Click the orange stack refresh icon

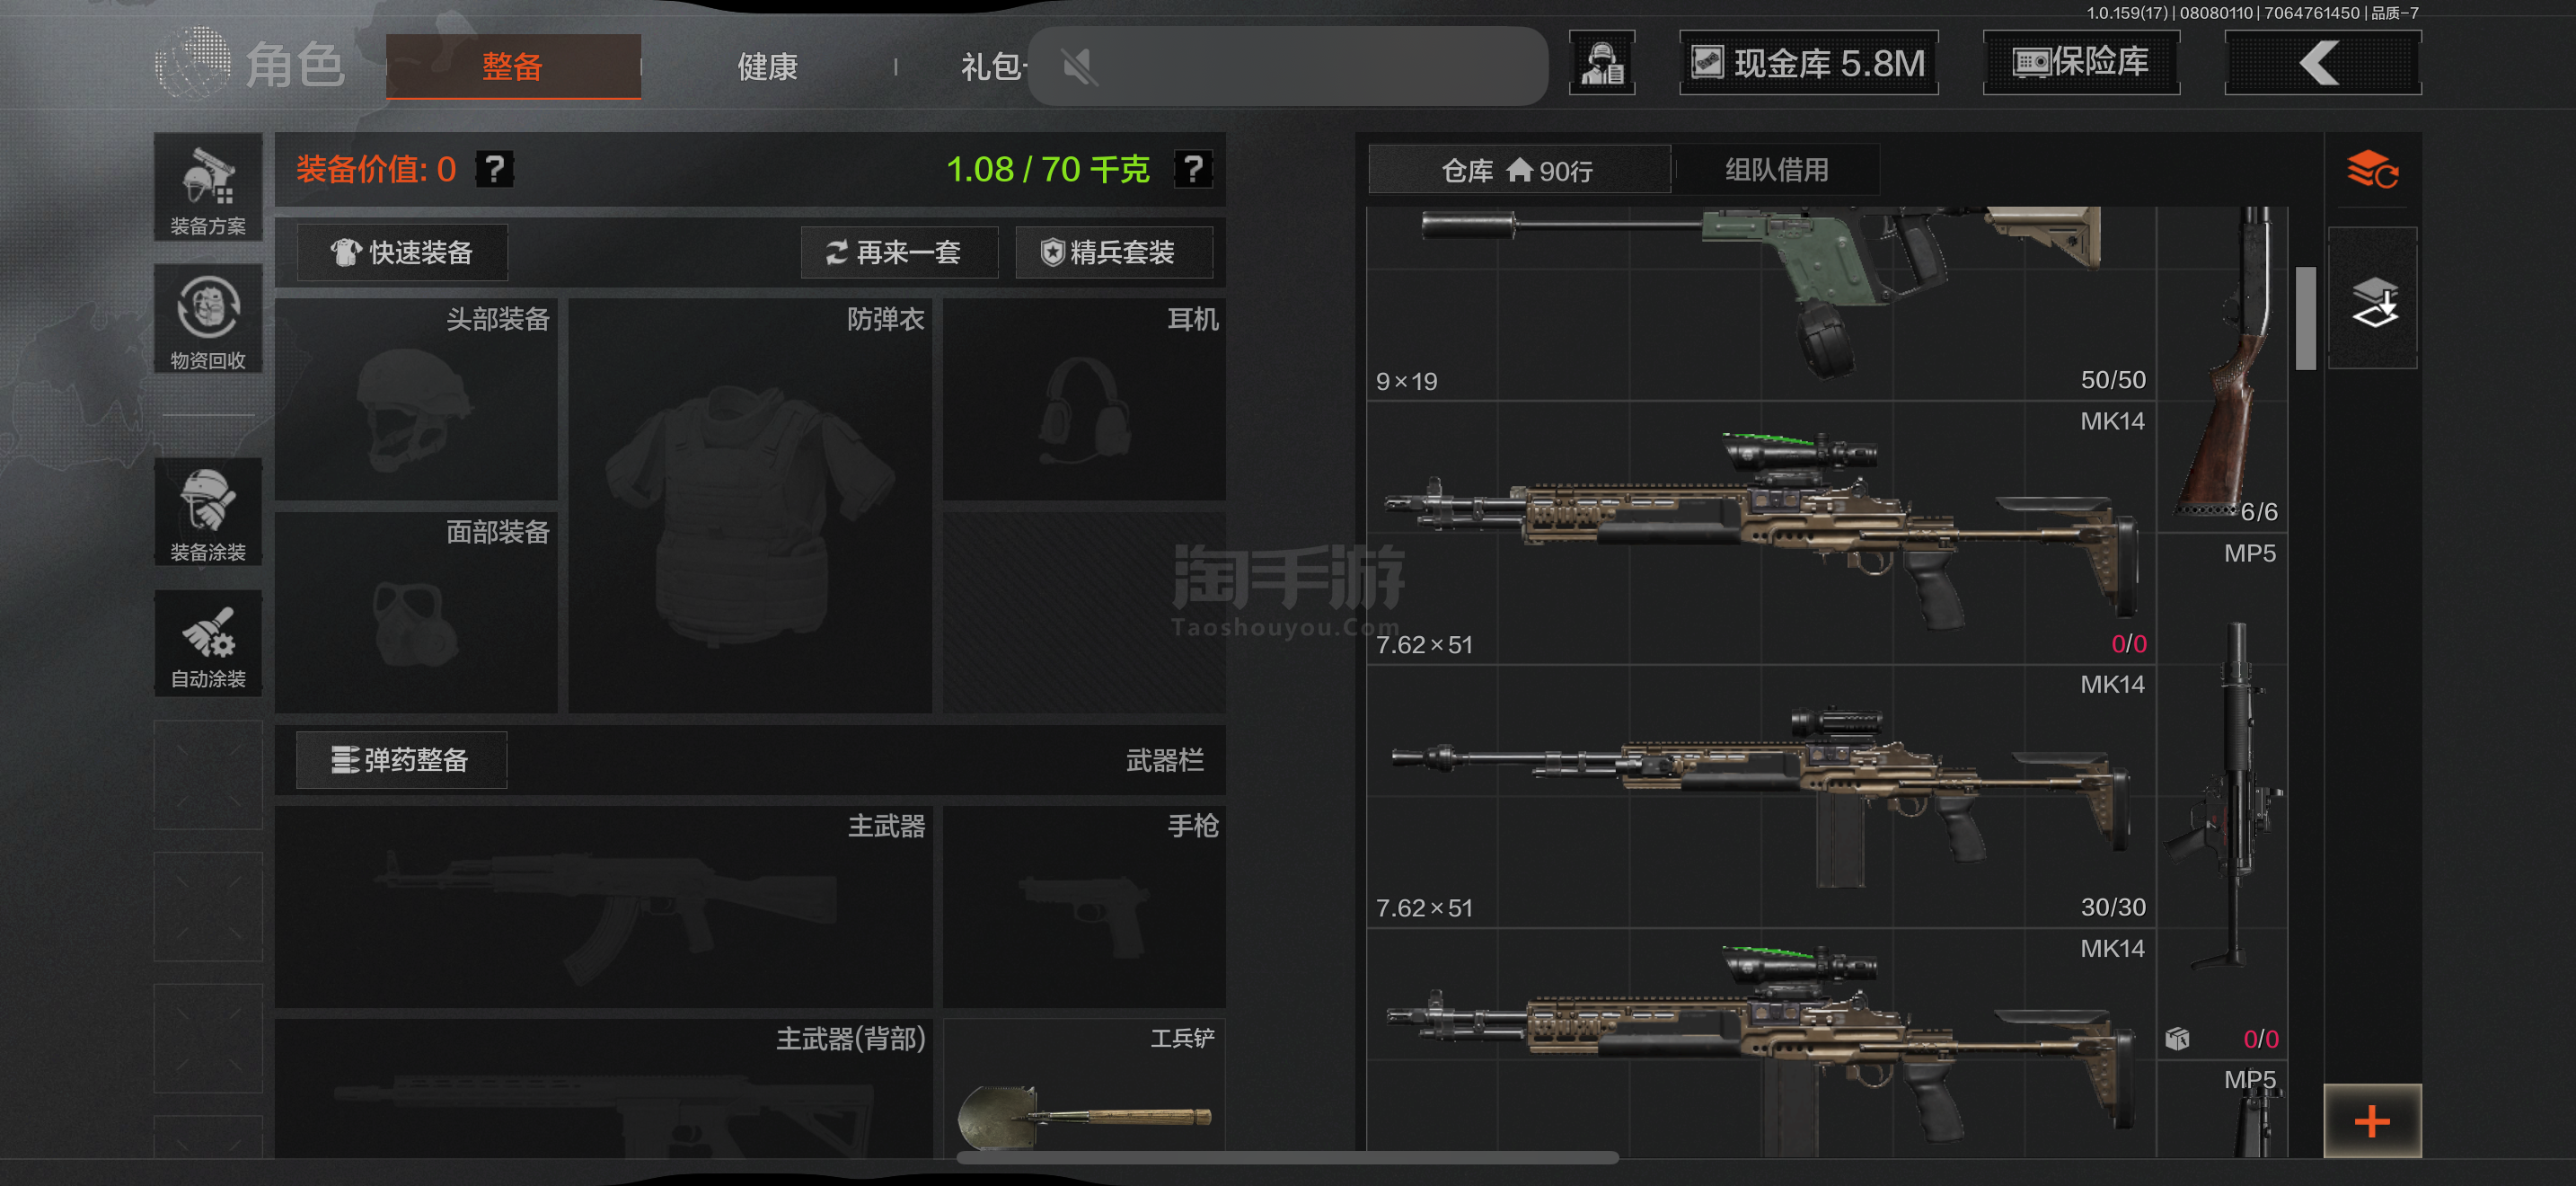(x=2372, y=170)
